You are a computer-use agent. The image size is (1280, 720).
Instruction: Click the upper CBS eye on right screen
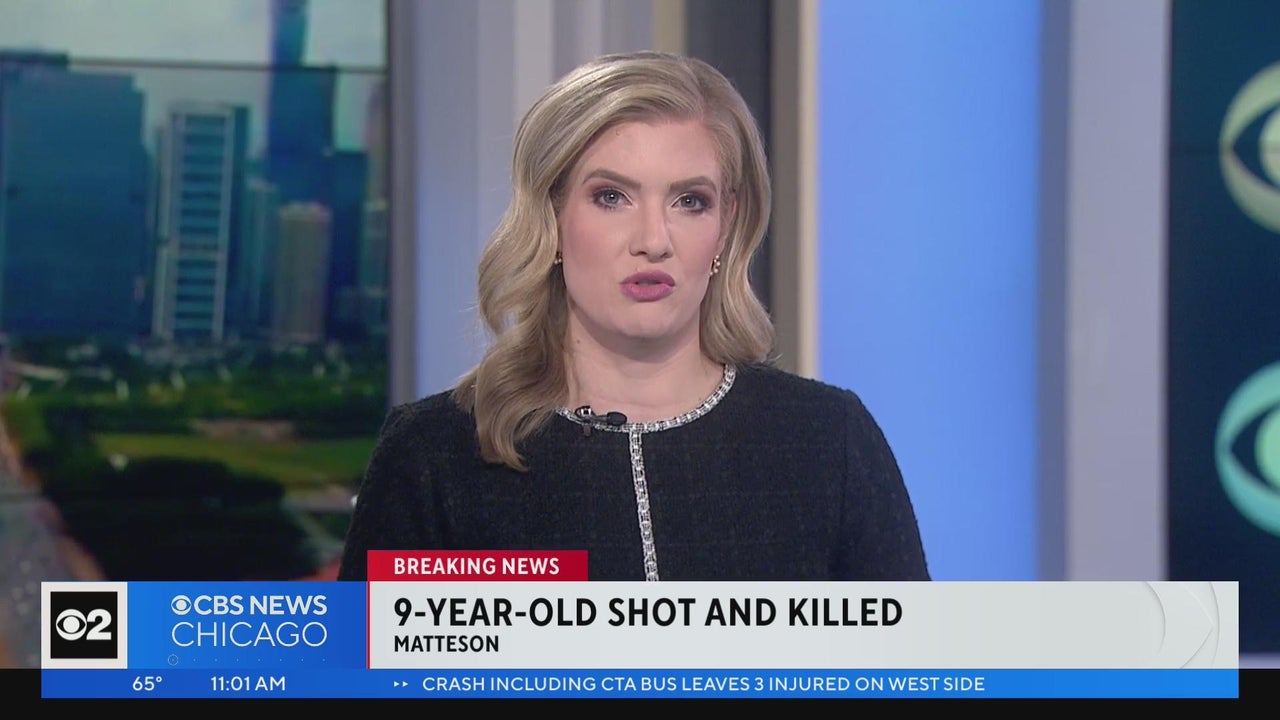[1250, 150]
